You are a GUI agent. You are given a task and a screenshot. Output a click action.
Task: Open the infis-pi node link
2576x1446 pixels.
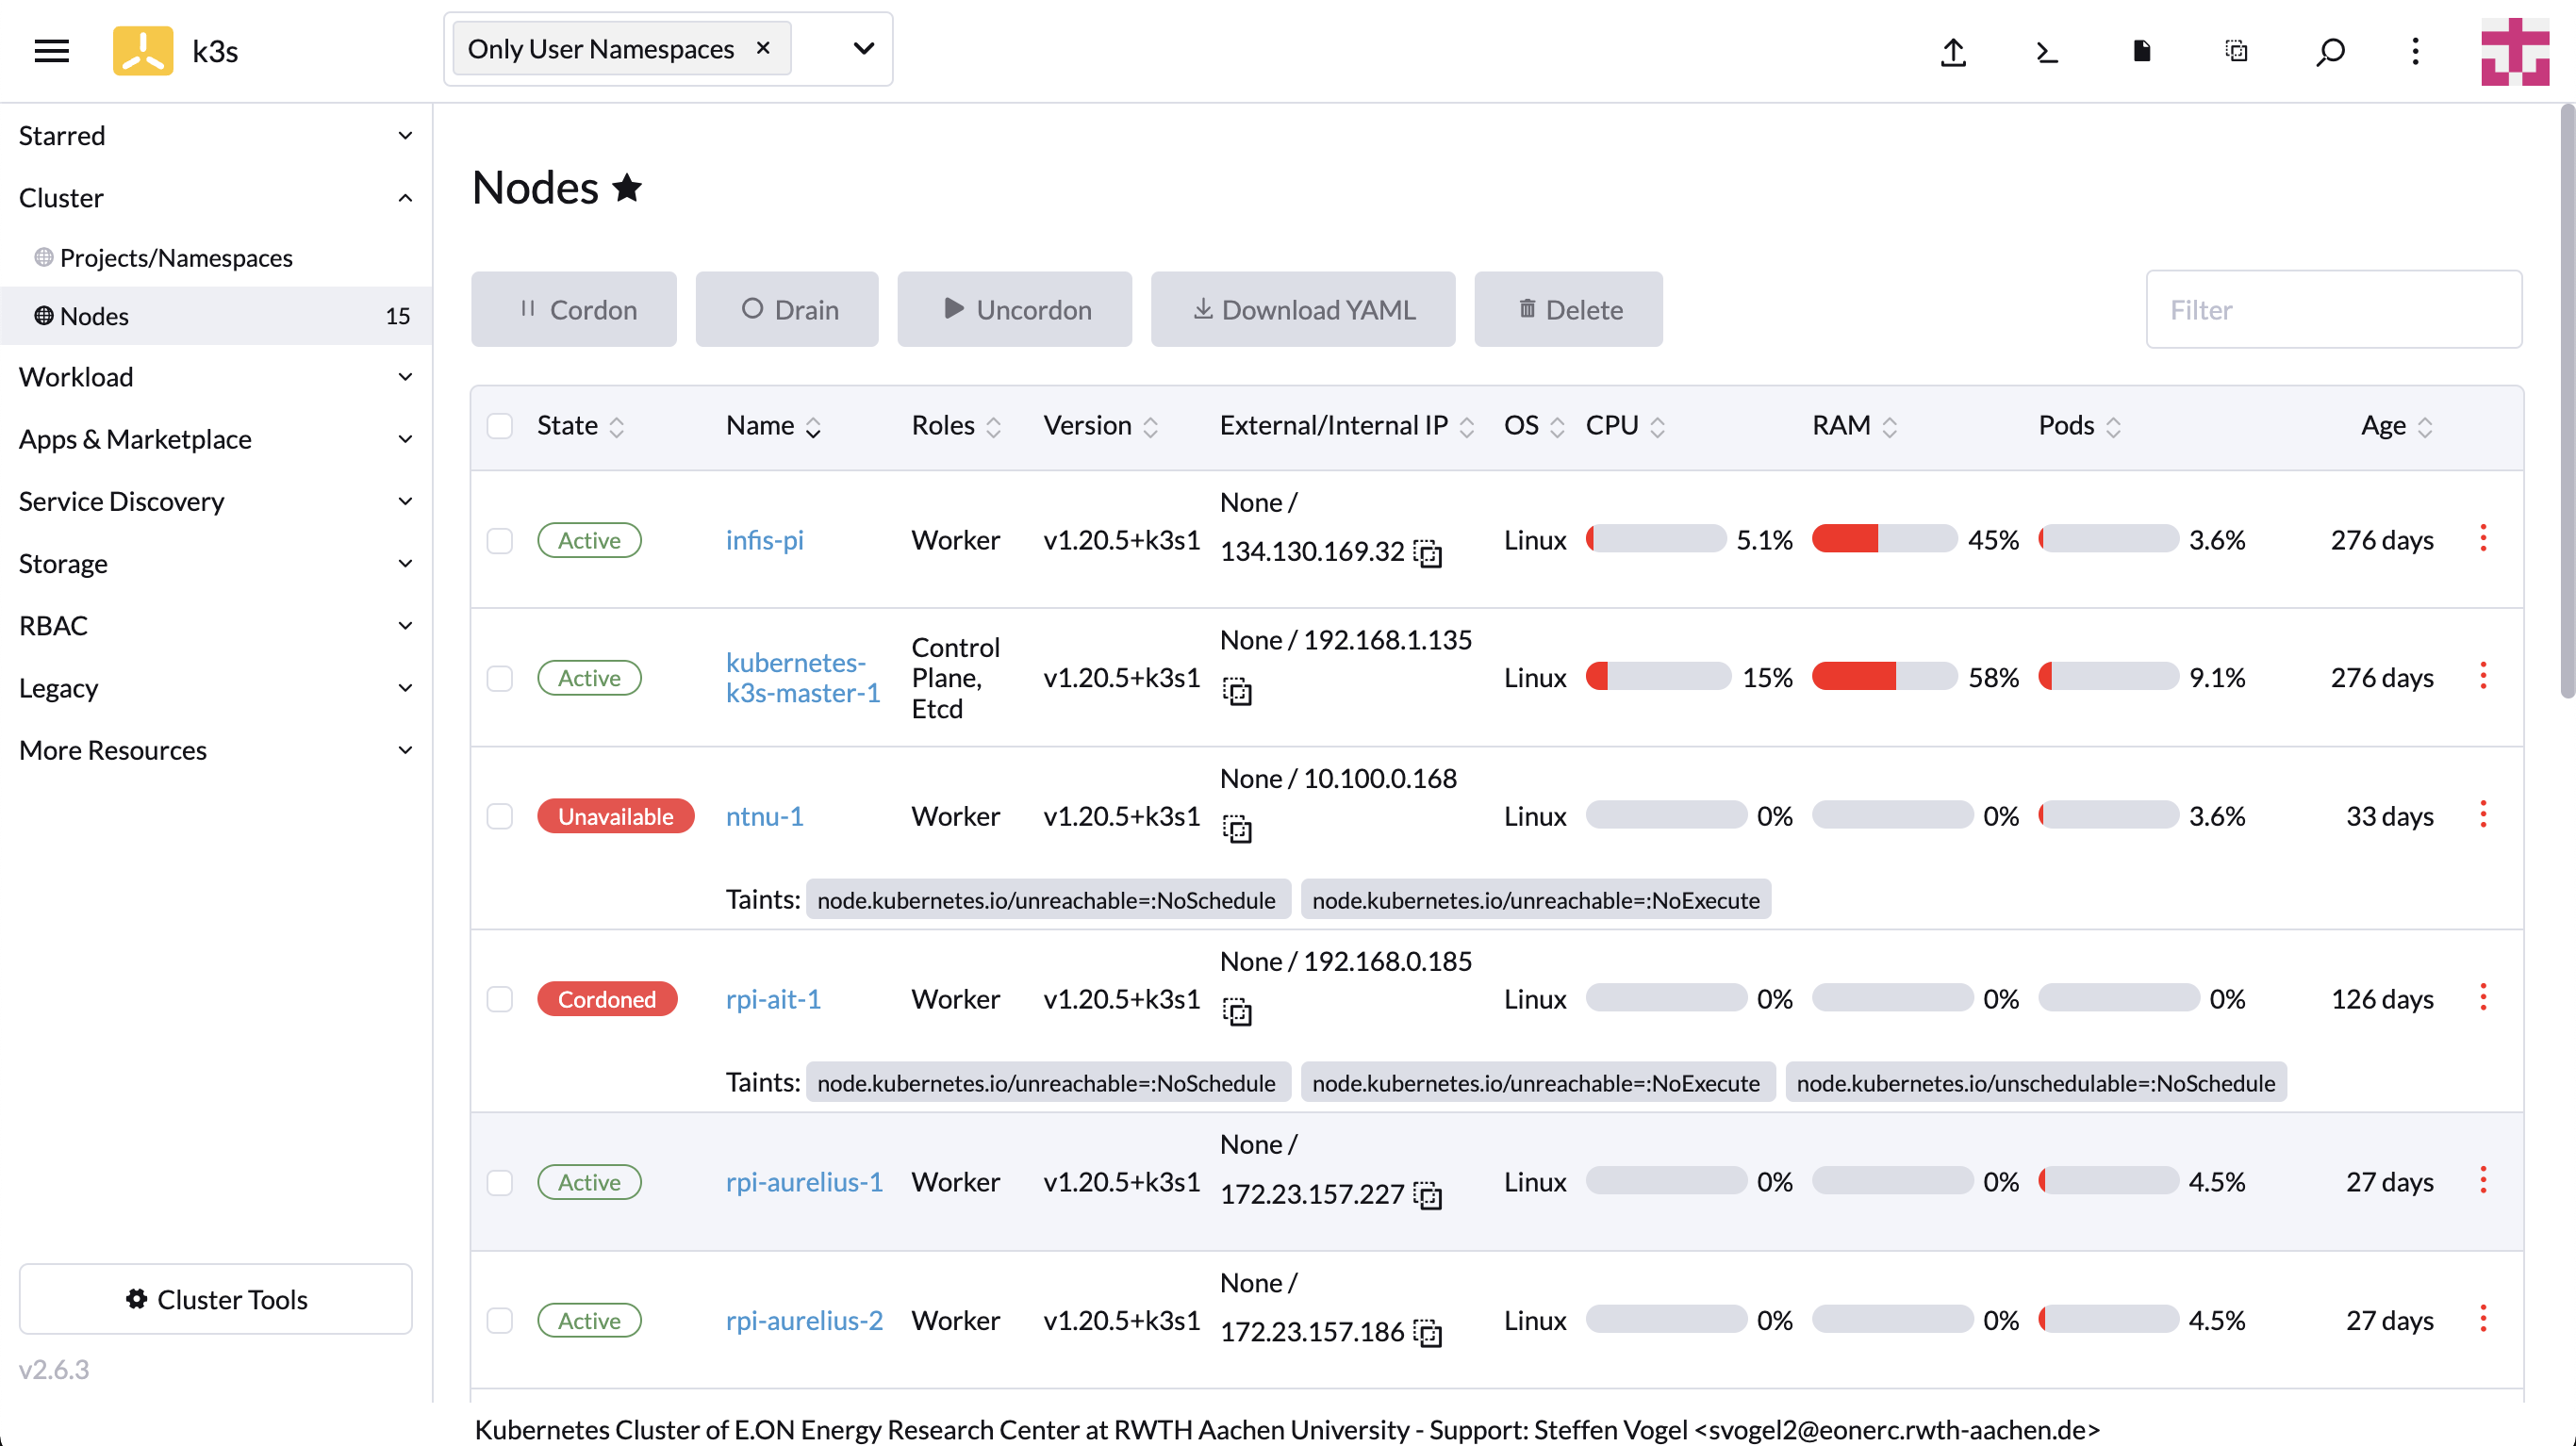pos(764,540)
